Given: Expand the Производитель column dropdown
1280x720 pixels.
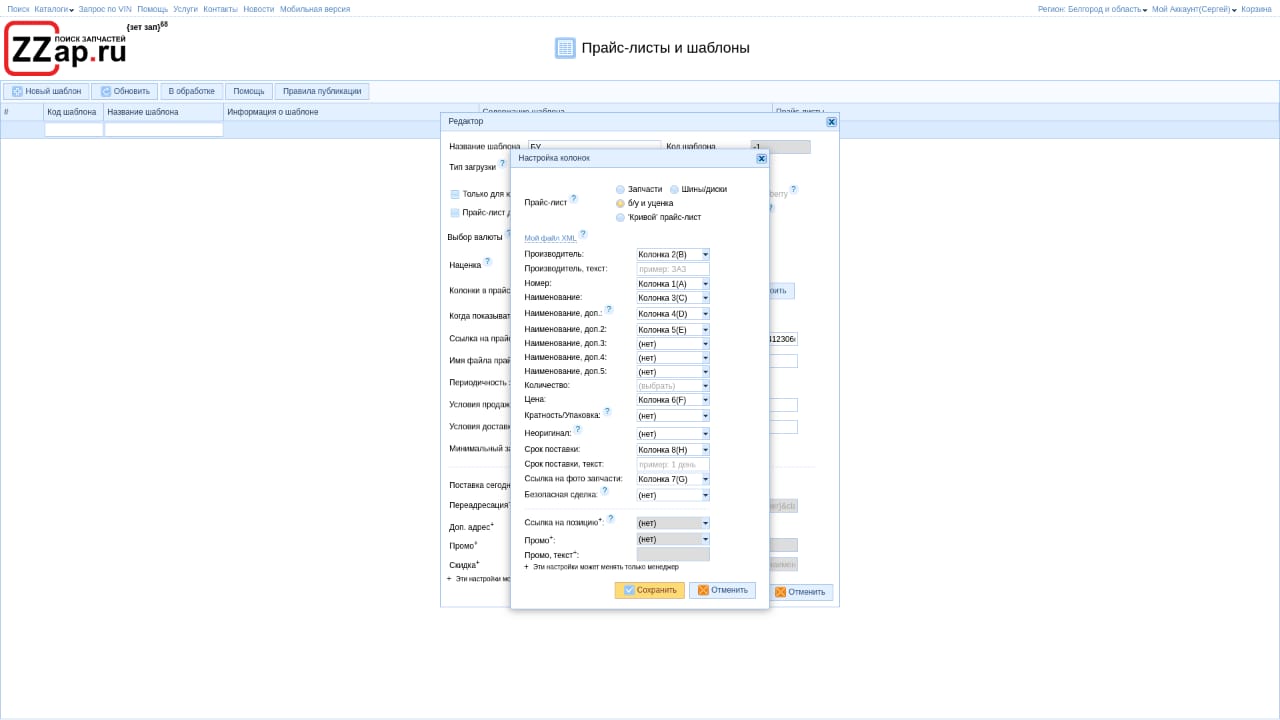Looking at the screenshot, I should [x=705, y=255].
